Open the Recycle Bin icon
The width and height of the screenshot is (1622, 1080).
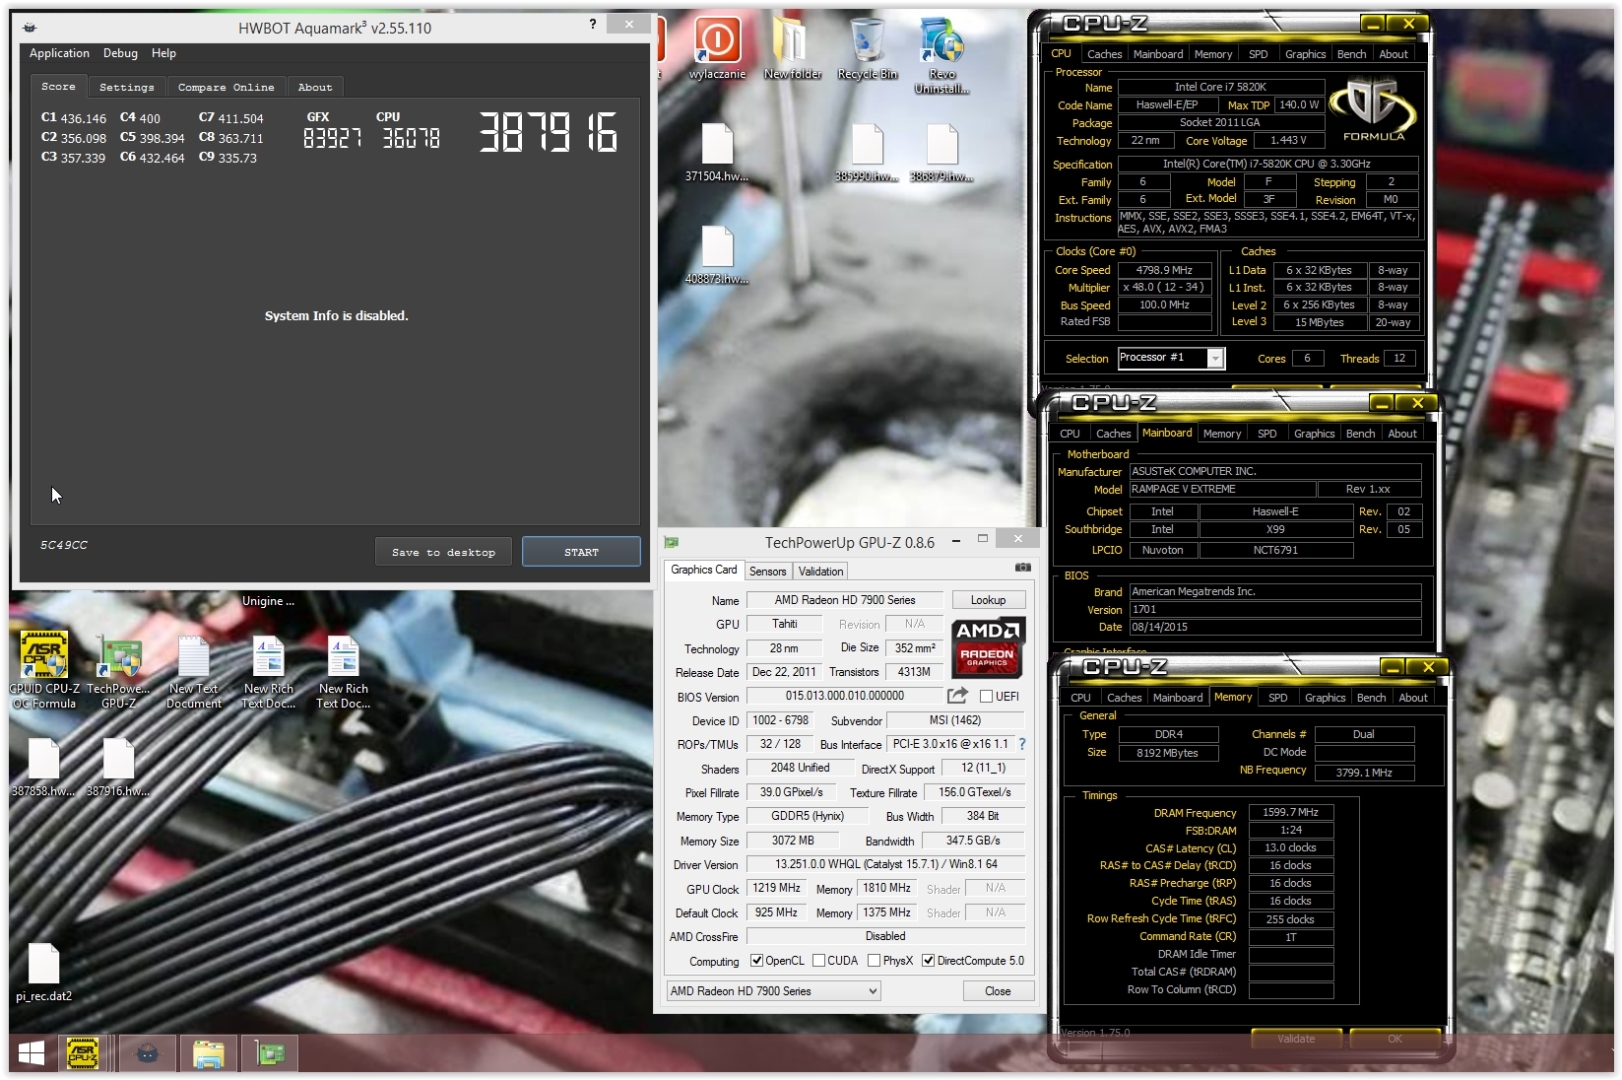point(867,48)
